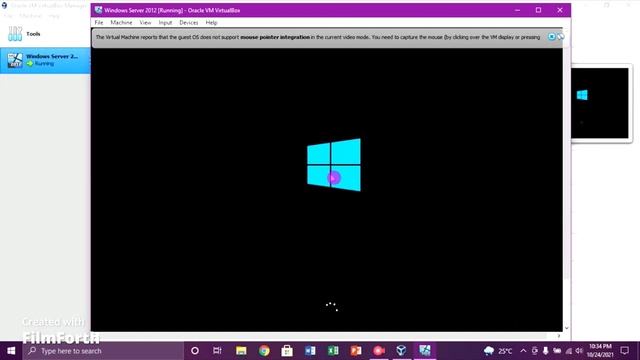This screenshot has height=360, width=640.
Task: Click VM window vertical scrollbar down arrow
Action: pyautogui.click(x=567, y=328)
